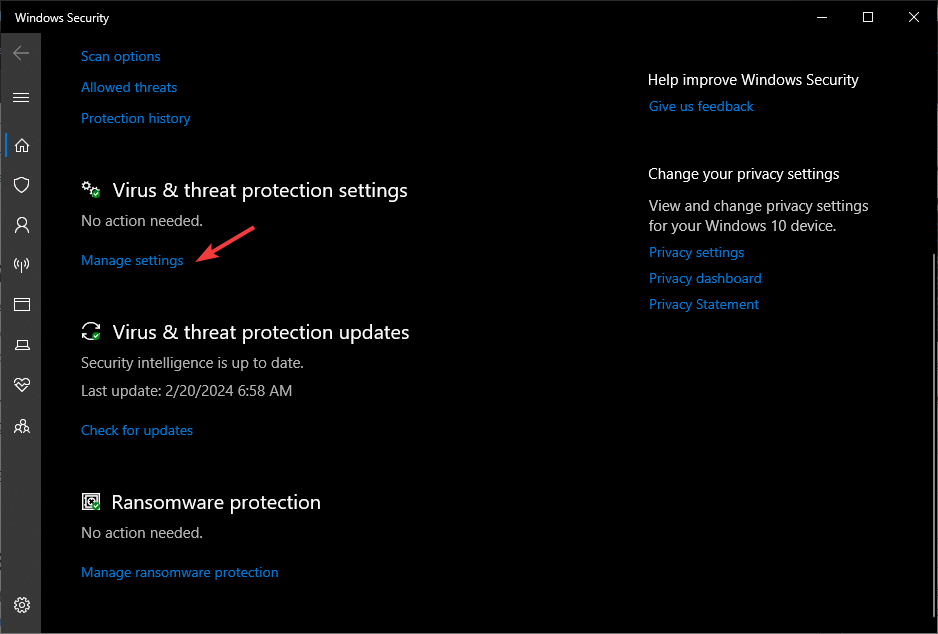938x634 pixels.
Task: Open Family options icon
Action: [x=21, y=426]
